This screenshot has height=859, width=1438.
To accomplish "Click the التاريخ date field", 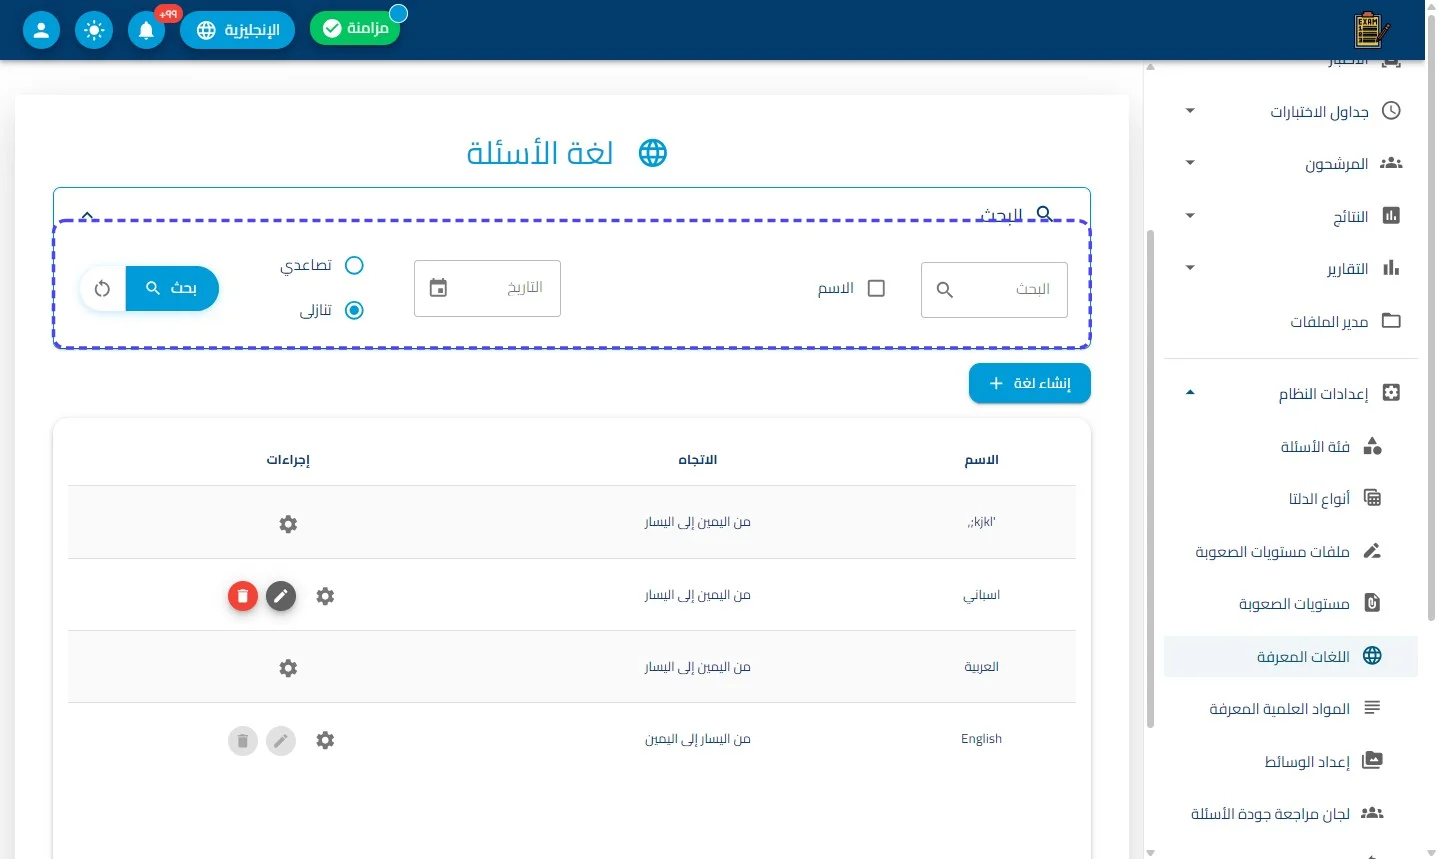I will [487, 288].
